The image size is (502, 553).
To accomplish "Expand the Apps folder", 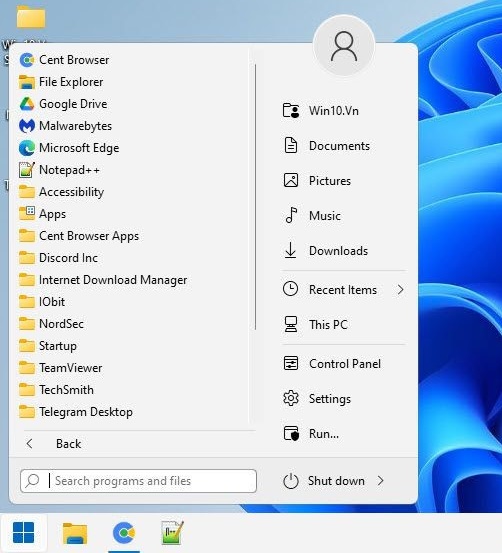I will point(42,214).
